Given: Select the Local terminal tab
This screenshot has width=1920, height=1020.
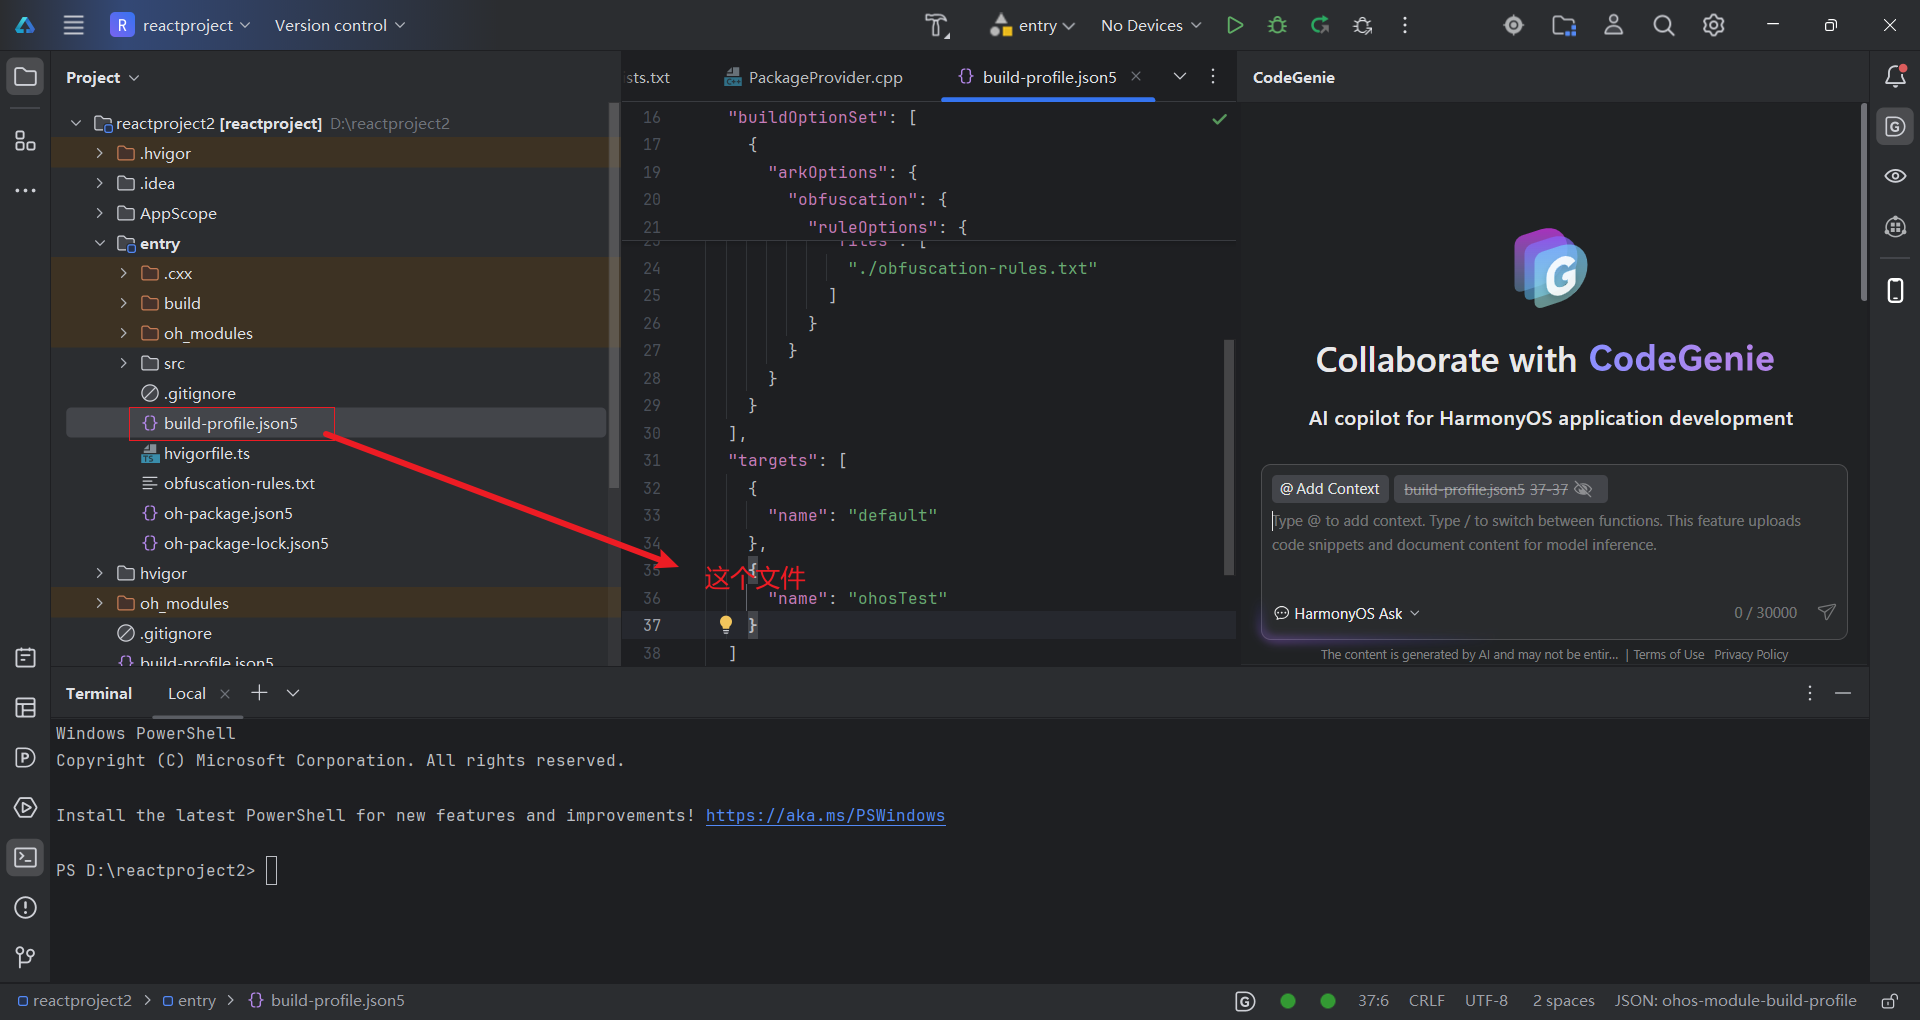Looking at the screenshot, I should tap(187, 693).
